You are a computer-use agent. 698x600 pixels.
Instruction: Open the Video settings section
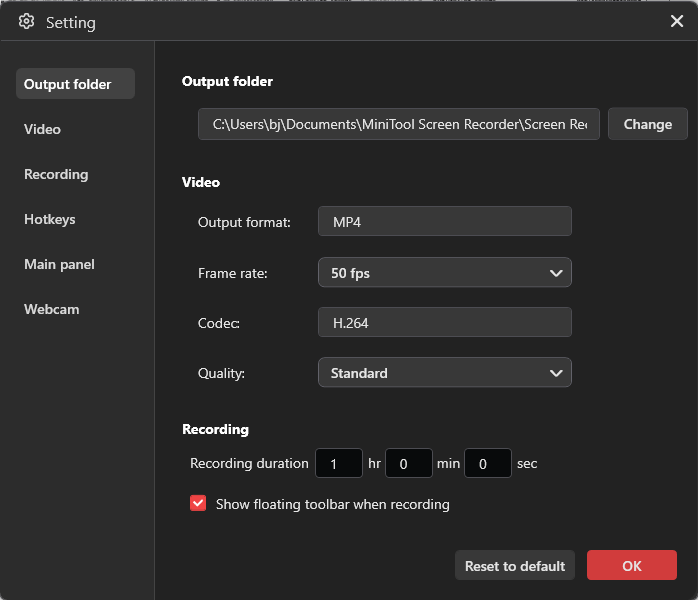click(43, 129)
